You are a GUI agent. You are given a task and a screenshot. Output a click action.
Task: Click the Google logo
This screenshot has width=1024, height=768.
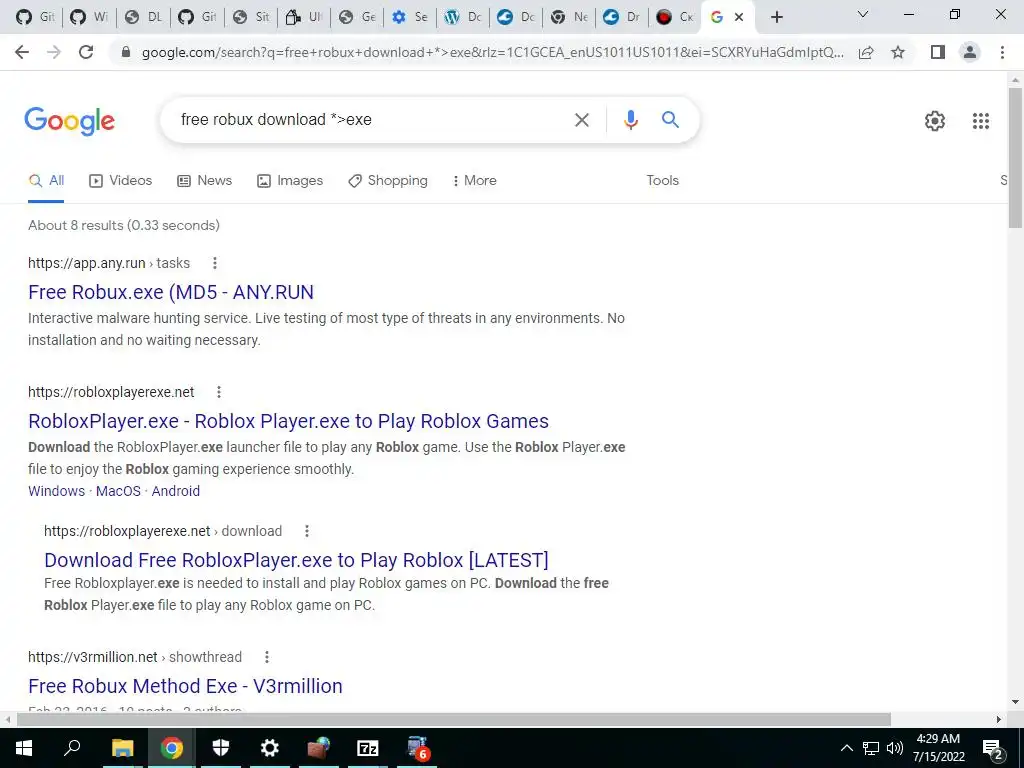coord(70,121)
